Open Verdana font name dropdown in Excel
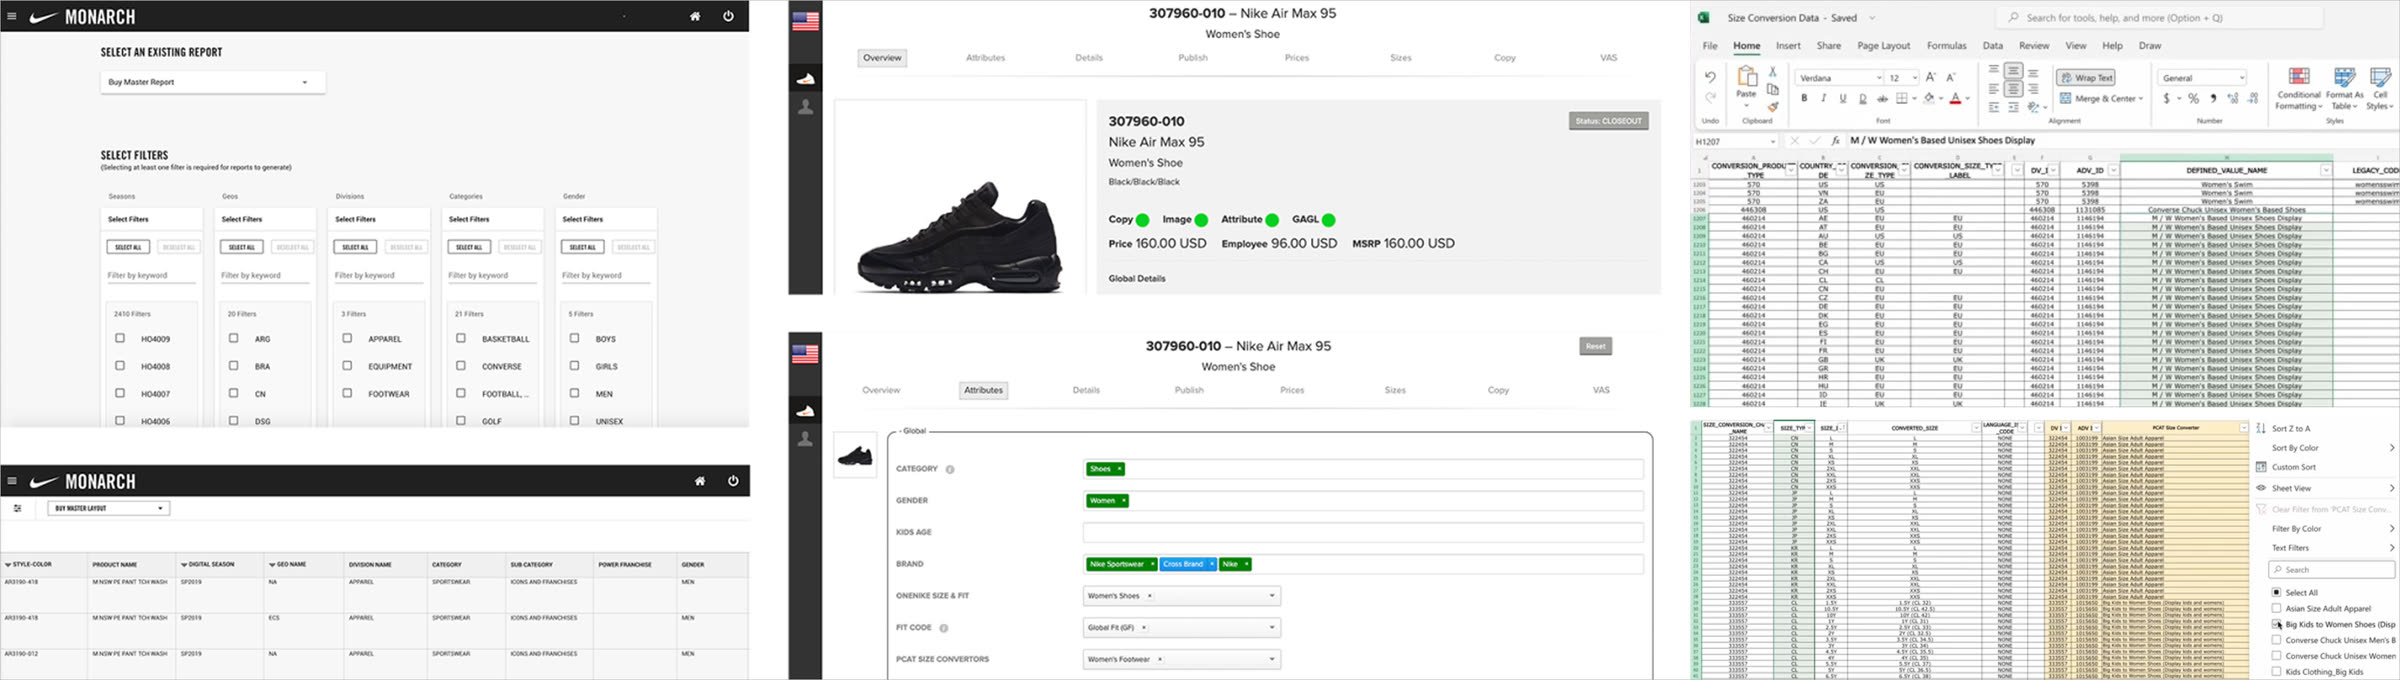The height and width of the screenshot is (680, 2400). tap(1879, 78)
